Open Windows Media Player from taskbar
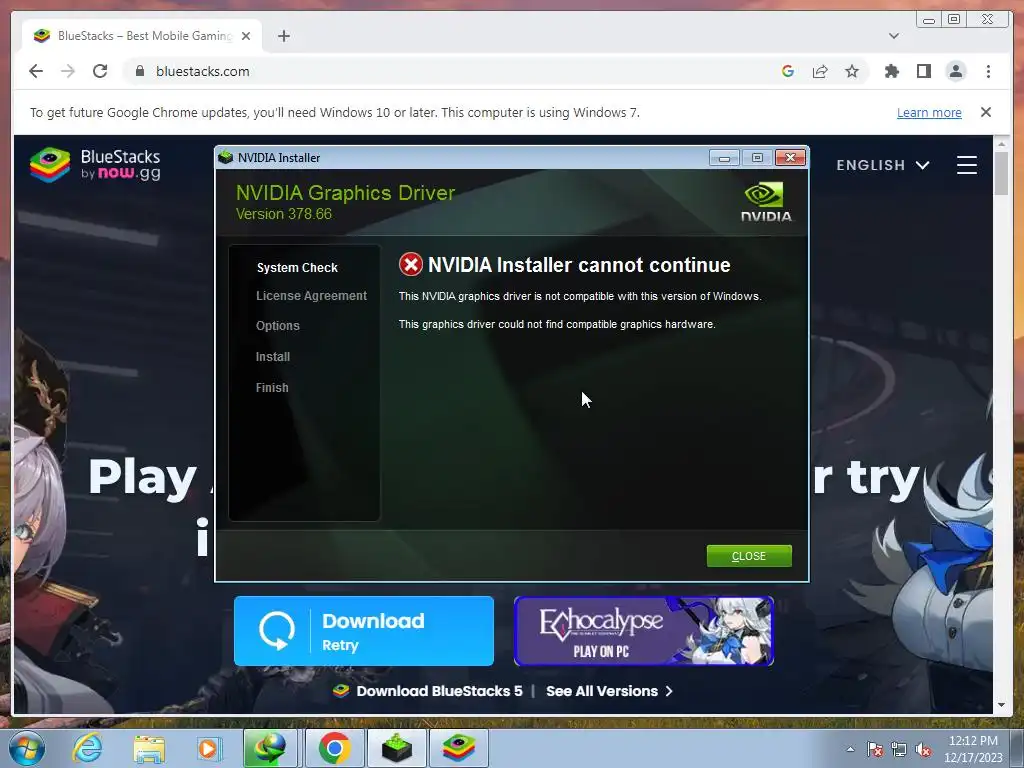Screen dimensions: 1024x768 (210, 748)
